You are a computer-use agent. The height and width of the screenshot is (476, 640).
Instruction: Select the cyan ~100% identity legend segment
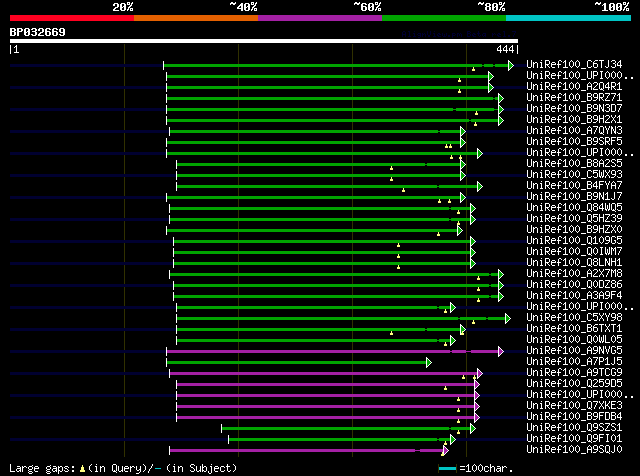[569, 18]
